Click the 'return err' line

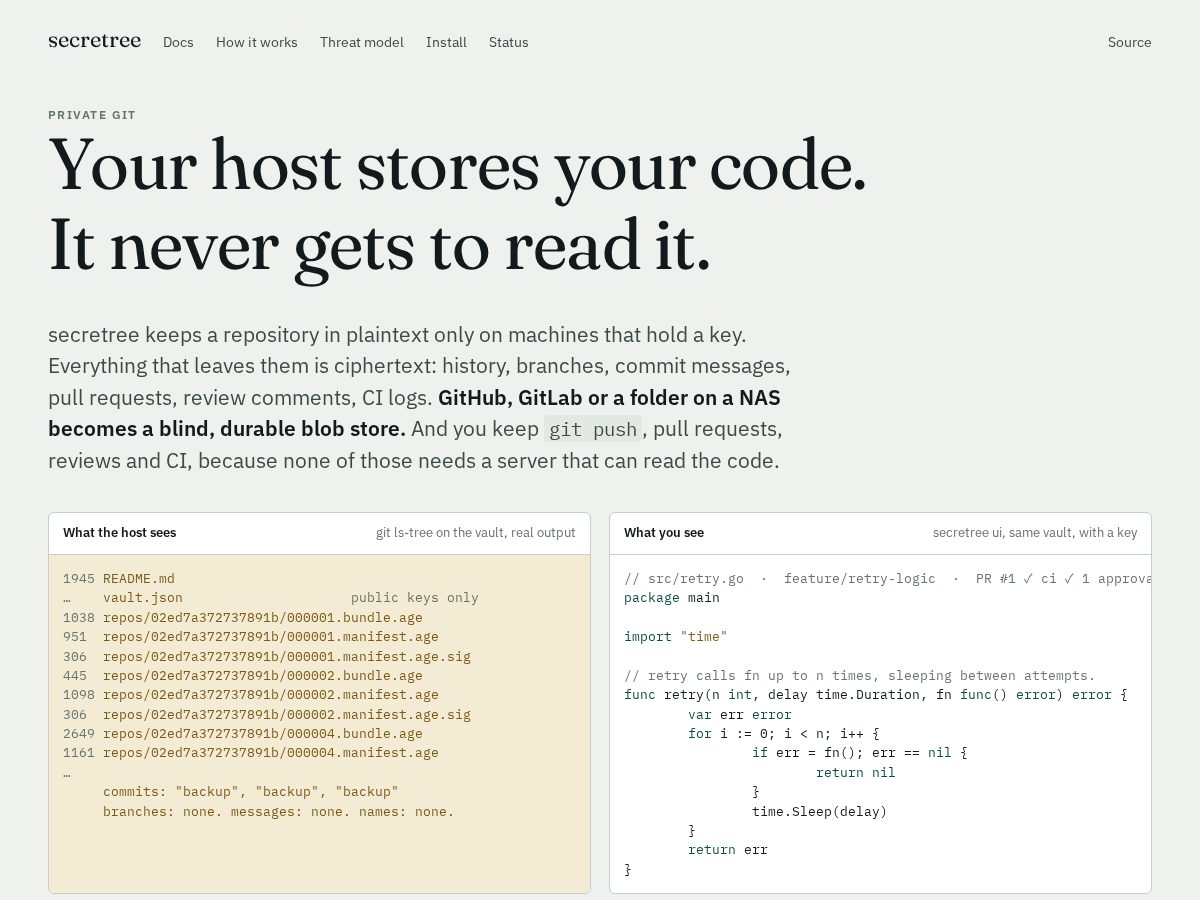[x=728, y=850]
